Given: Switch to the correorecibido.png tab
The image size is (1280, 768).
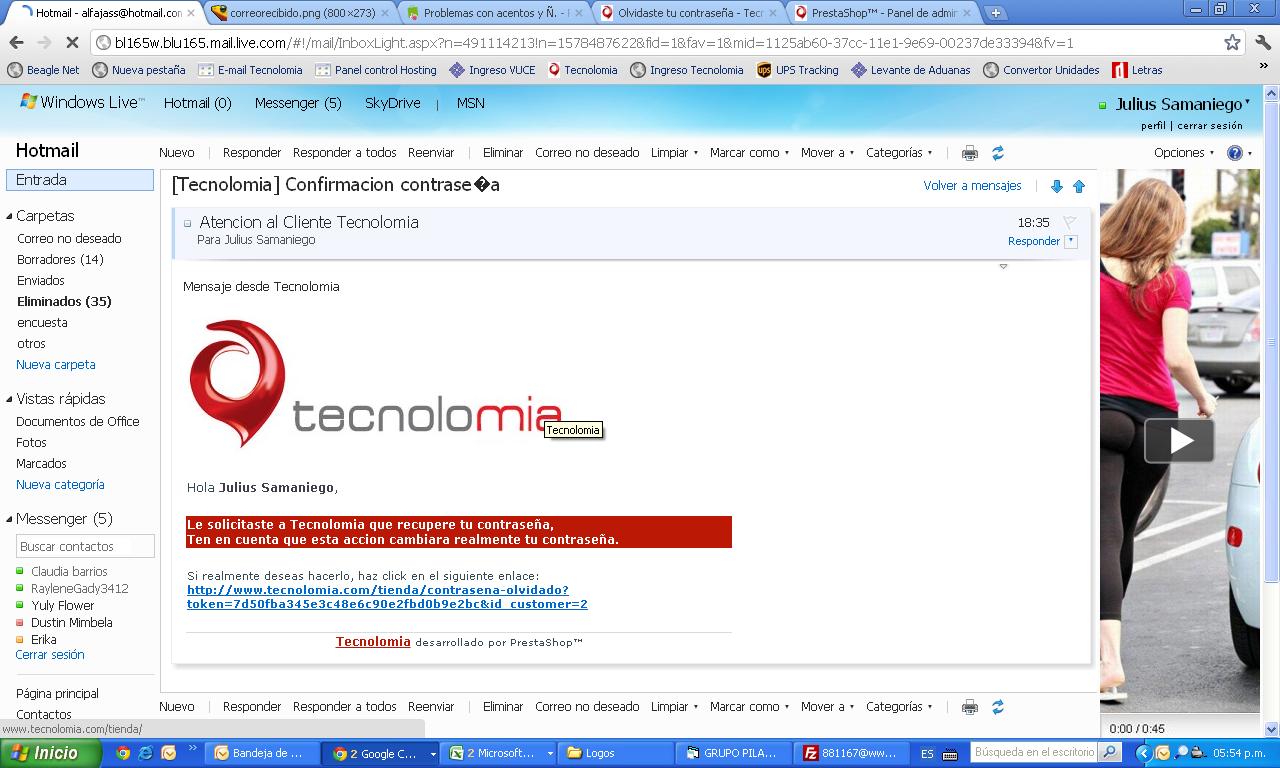Looking at the screenshot, I should 300,13.
